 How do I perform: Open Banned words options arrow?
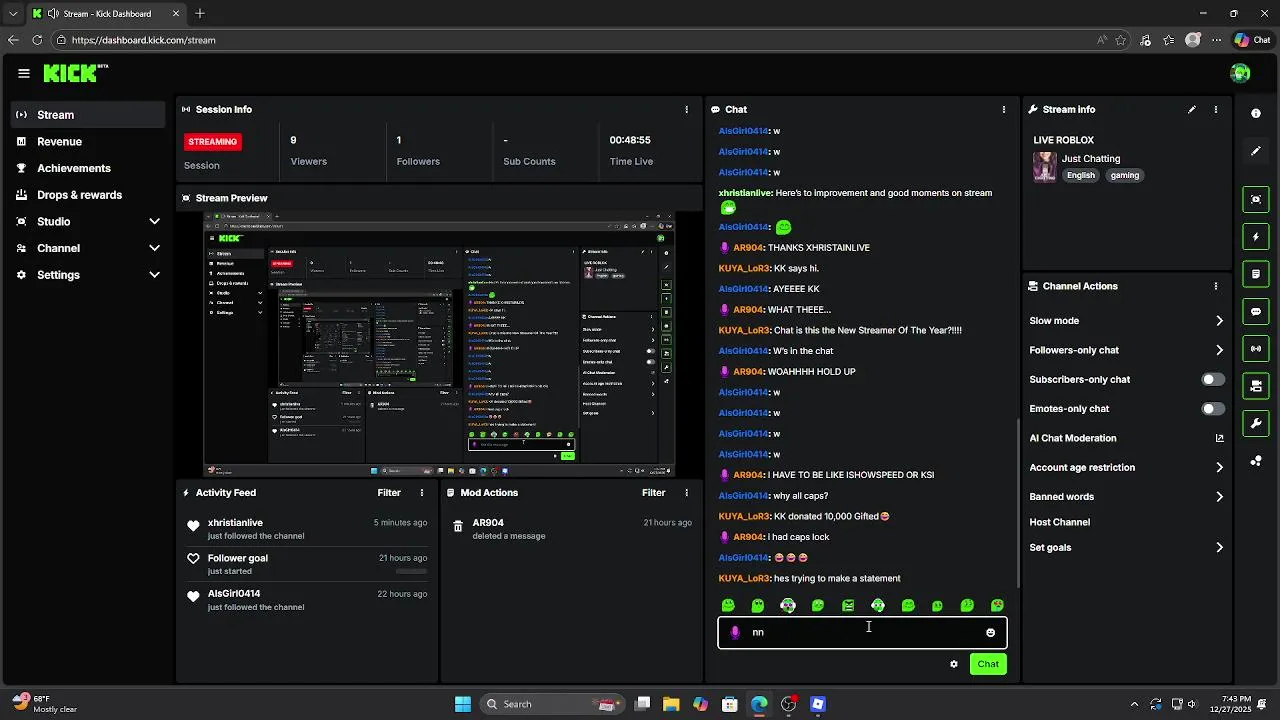pos(1219,497)
